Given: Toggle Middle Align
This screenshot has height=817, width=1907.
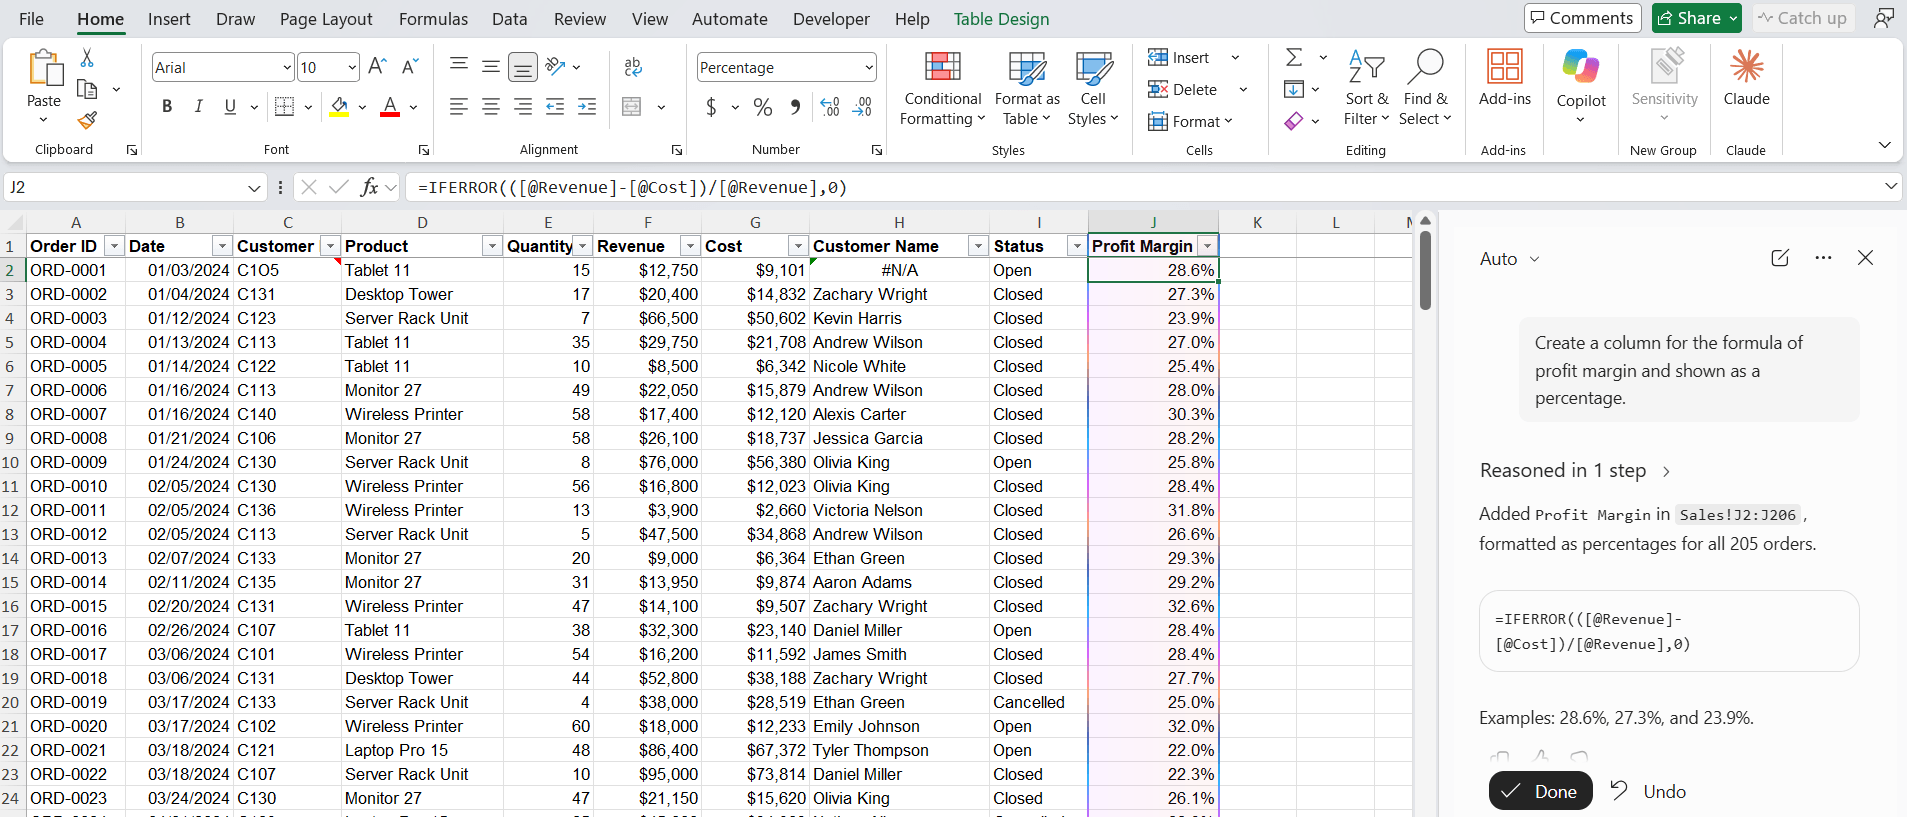Looking at the screenshot, I should 491,67.
